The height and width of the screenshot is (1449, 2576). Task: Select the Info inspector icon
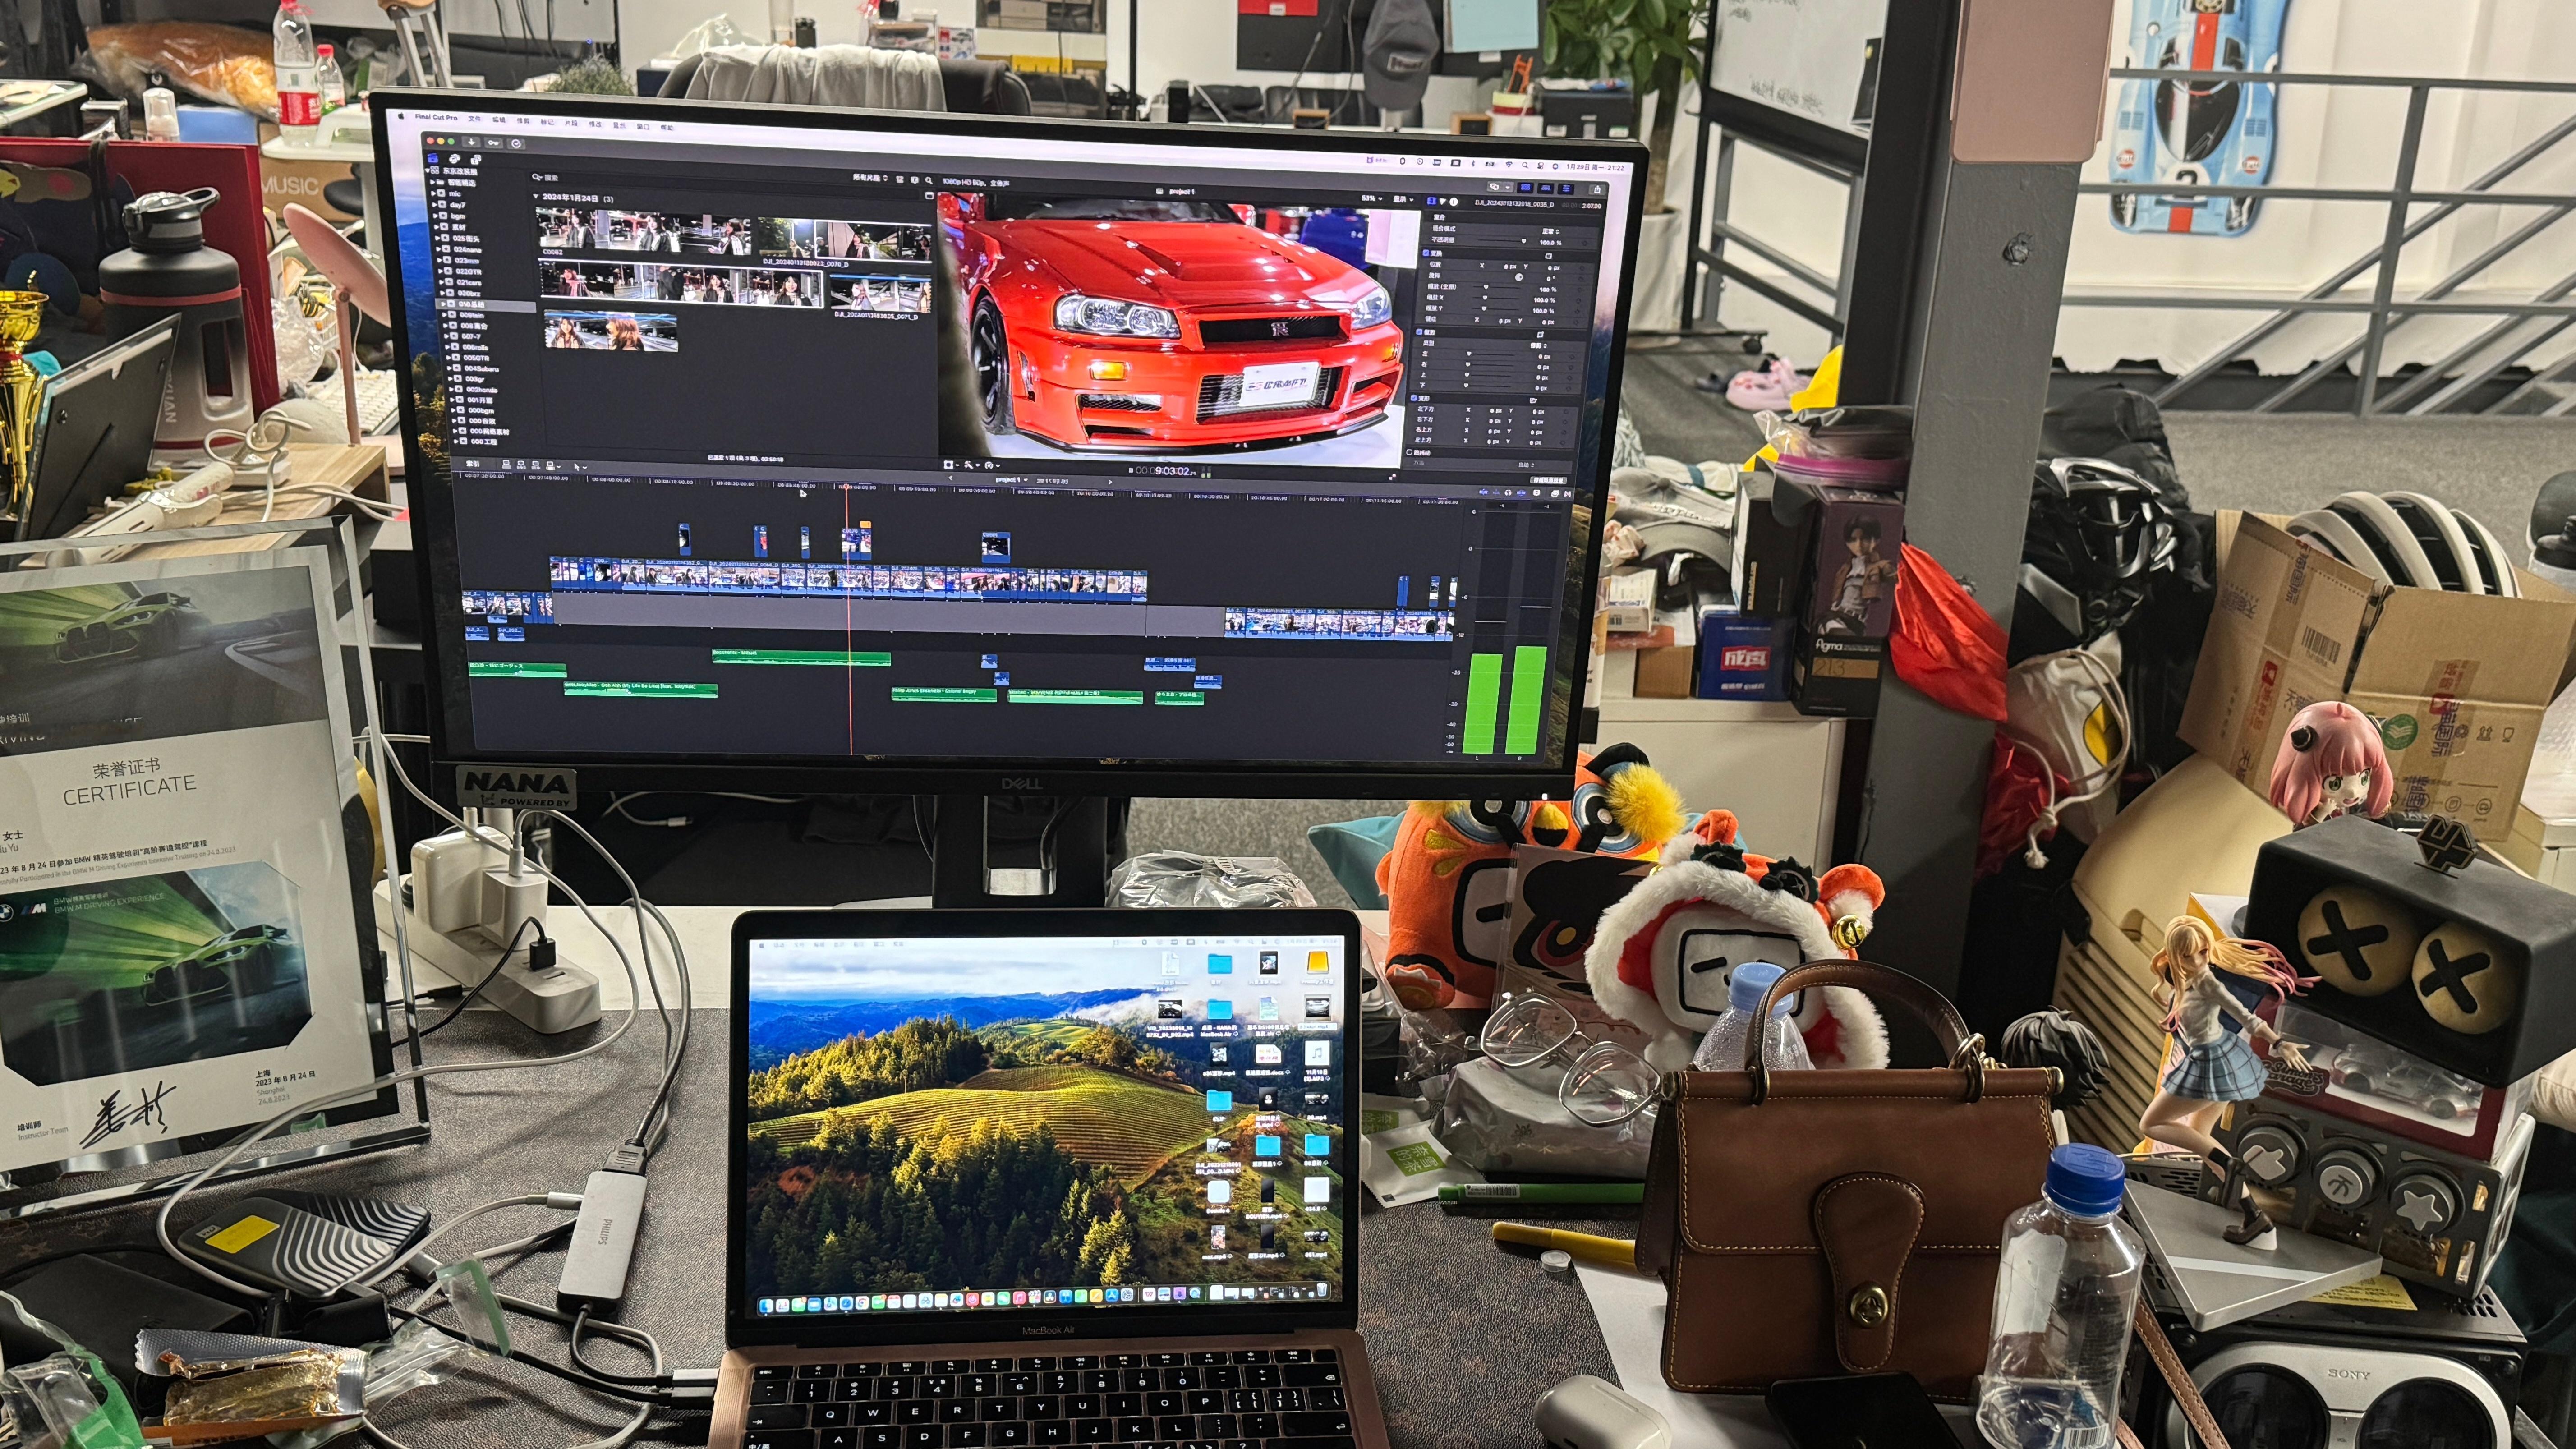tap(1454, 202)
